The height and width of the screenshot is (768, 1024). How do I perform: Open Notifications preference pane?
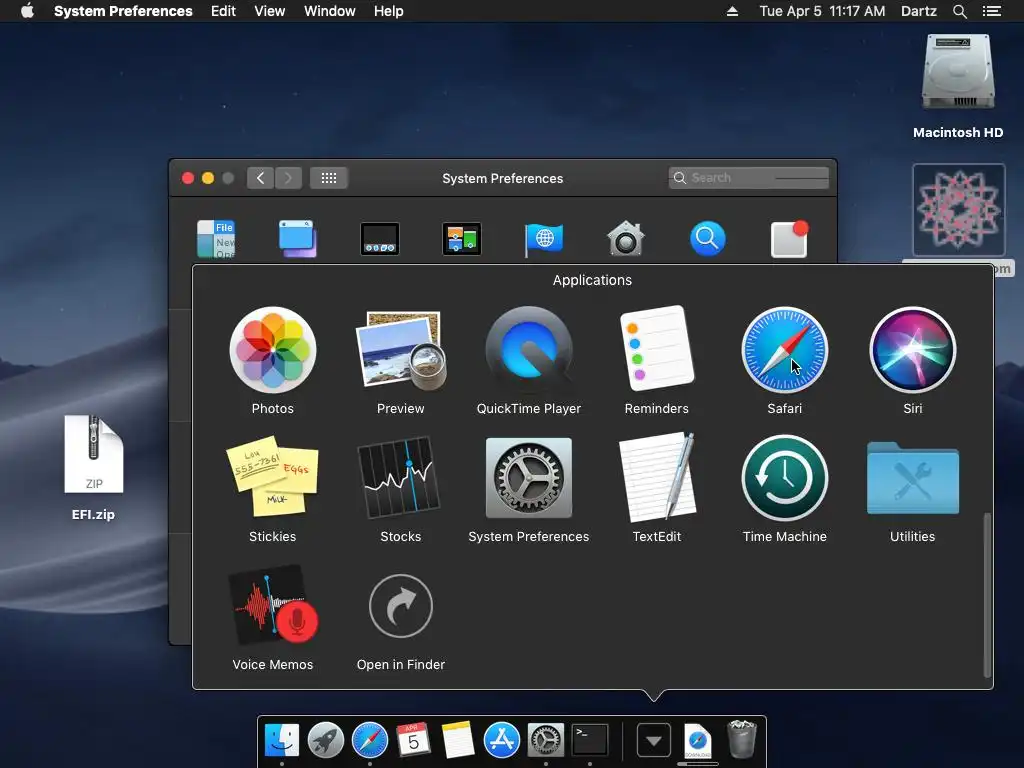[x=790, y=239]
